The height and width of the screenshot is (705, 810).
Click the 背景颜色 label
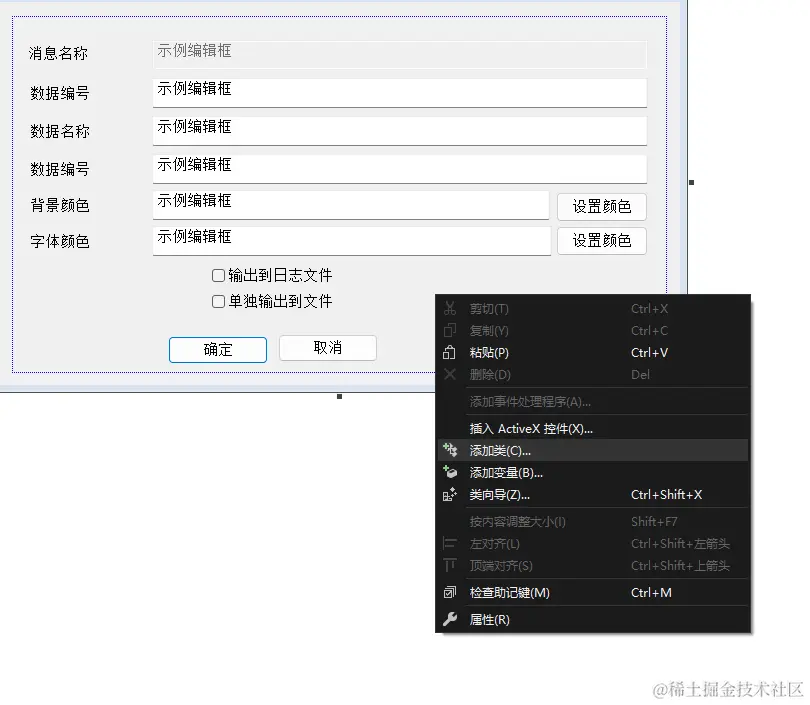pyautogui.click(x=60, y=205)
